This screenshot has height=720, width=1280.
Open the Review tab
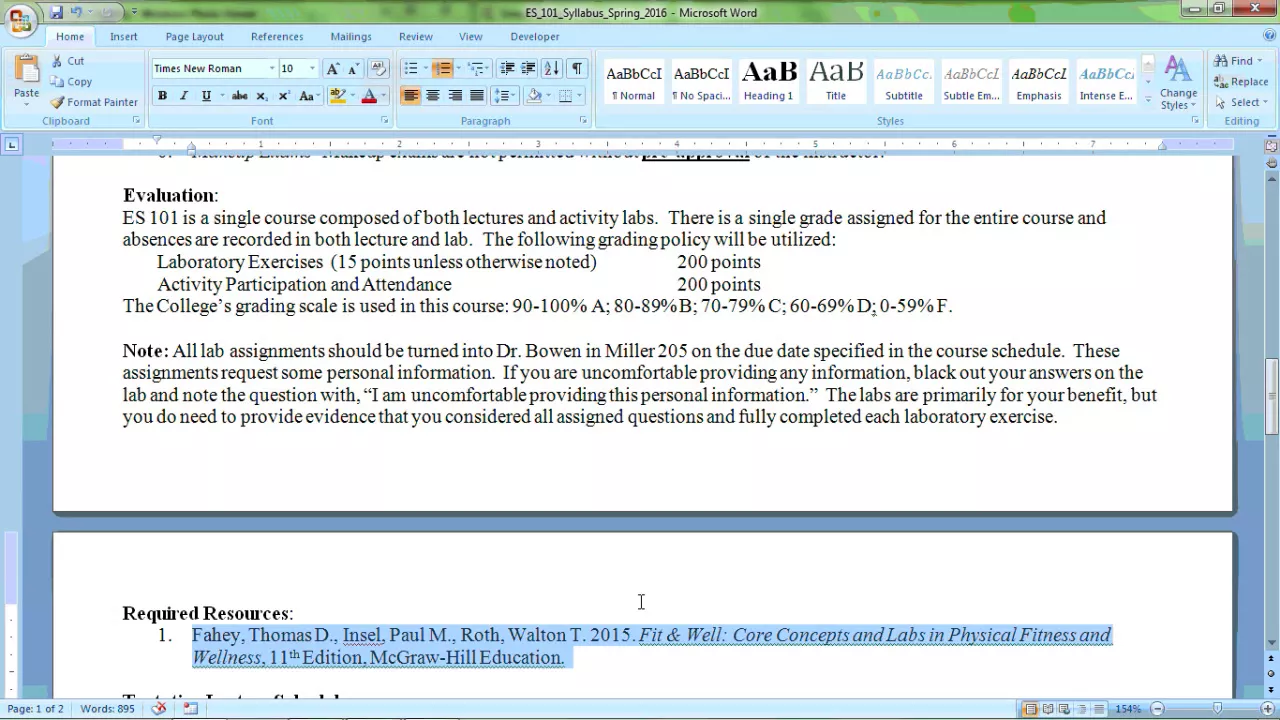(416, 36)
